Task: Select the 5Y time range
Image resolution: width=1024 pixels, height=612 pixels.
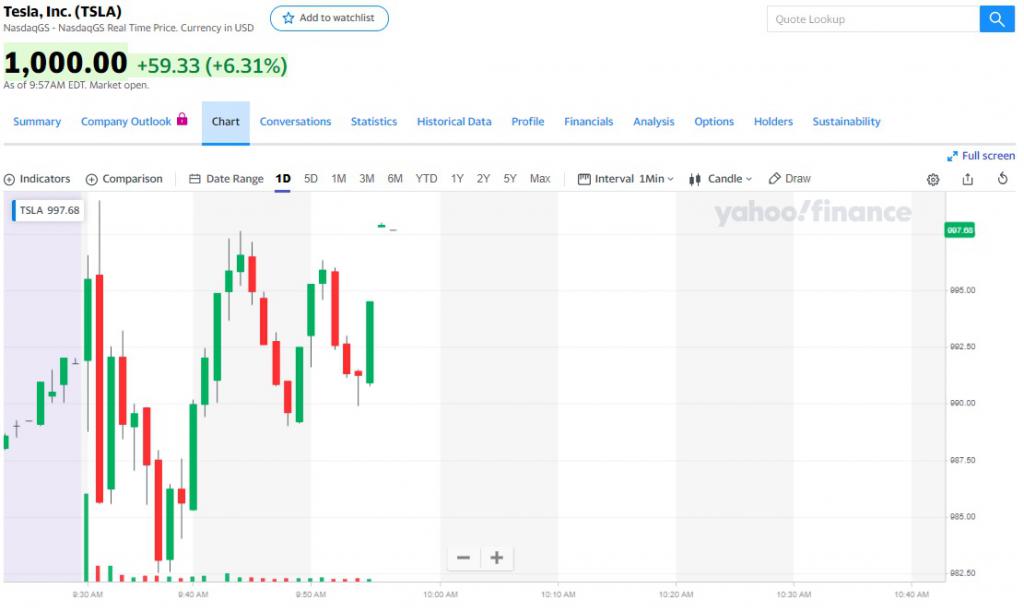Action: pos(510,179)
